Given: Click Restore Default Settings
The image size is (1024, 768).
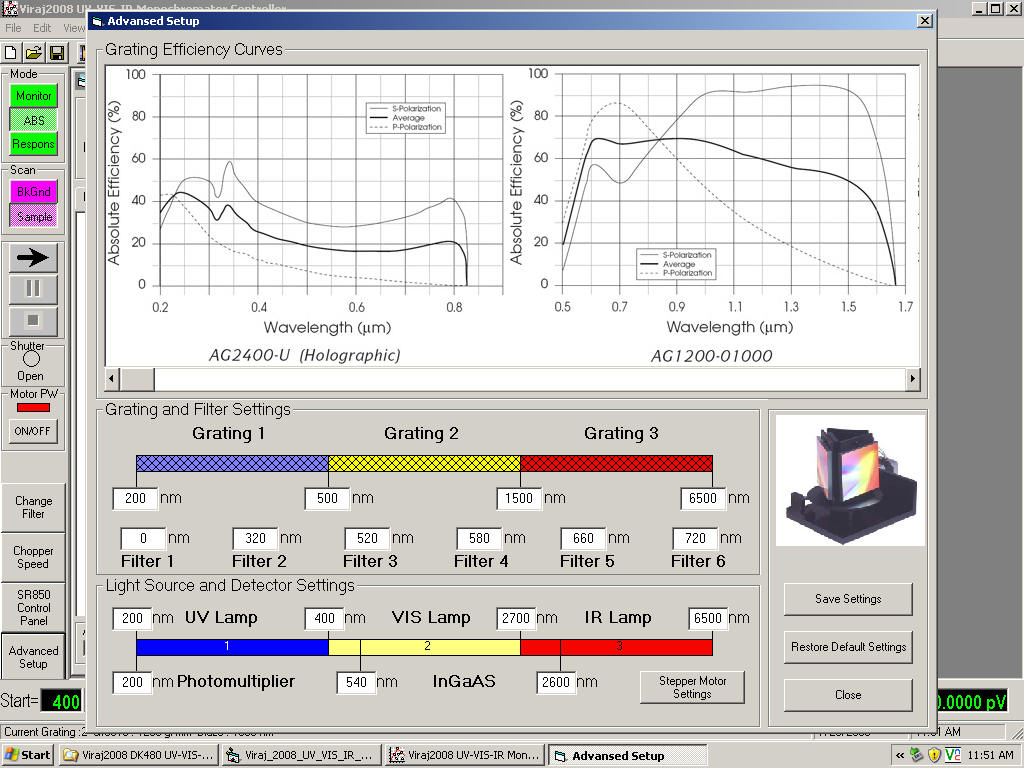Looking at the screenshot, I should click(848, 647).
